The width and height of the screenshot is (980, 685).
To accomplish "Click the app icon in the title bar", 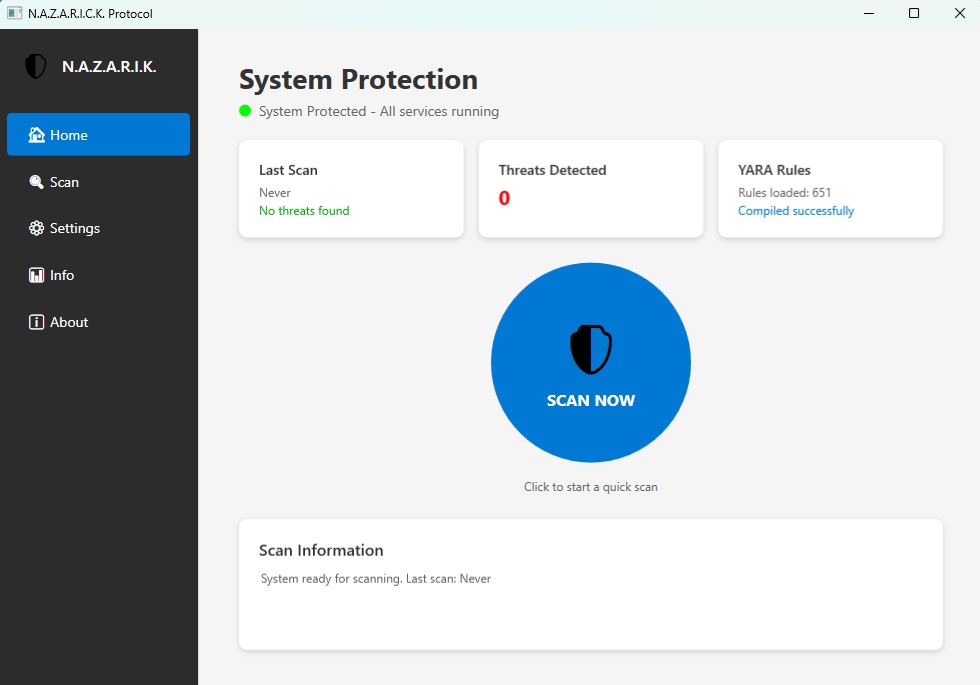I will 14,13.
